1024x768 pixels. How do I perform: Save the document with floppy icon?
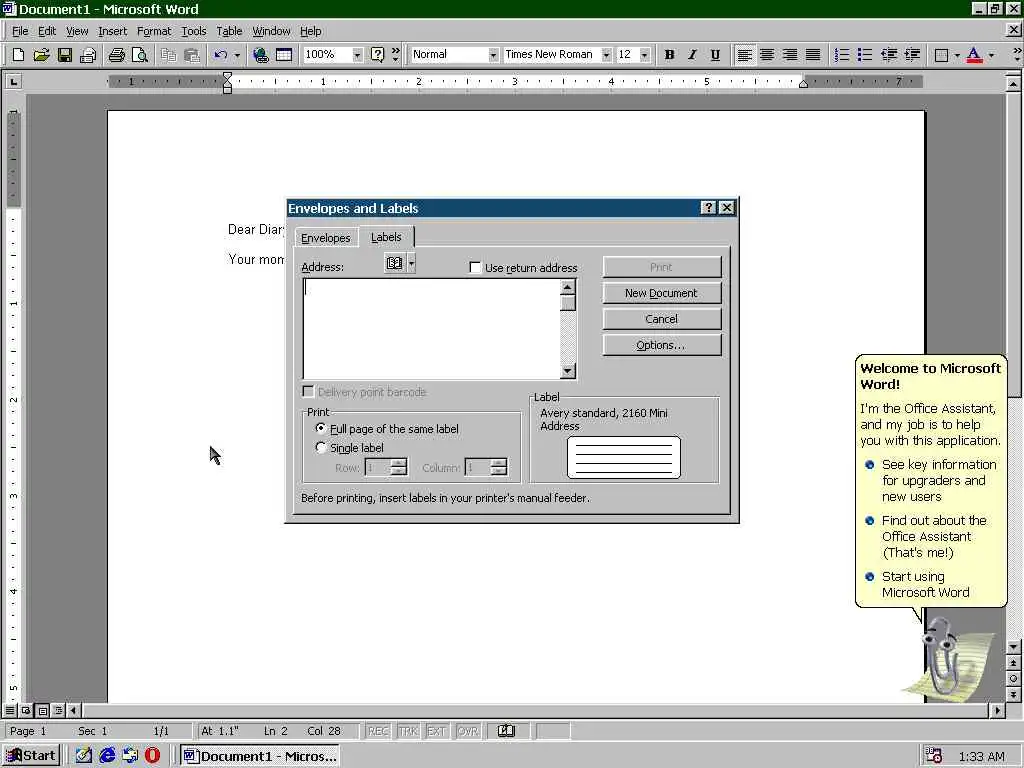[x=65, y=55]
